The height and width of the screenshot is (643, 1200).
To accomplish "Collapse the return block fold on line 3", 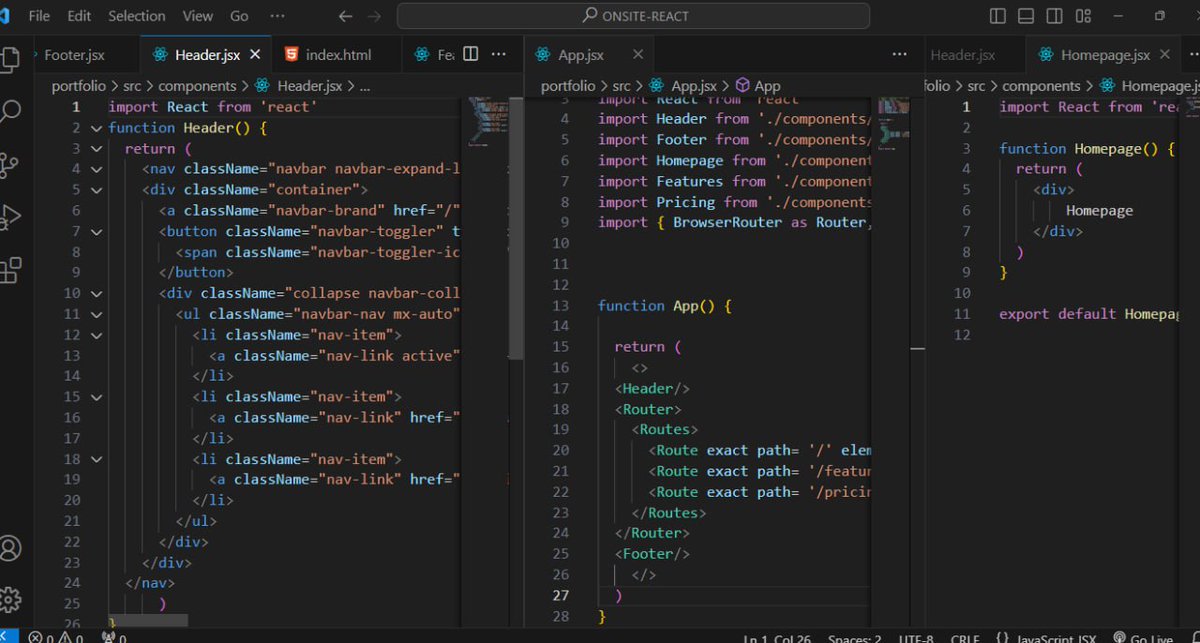I will (97, 148).
